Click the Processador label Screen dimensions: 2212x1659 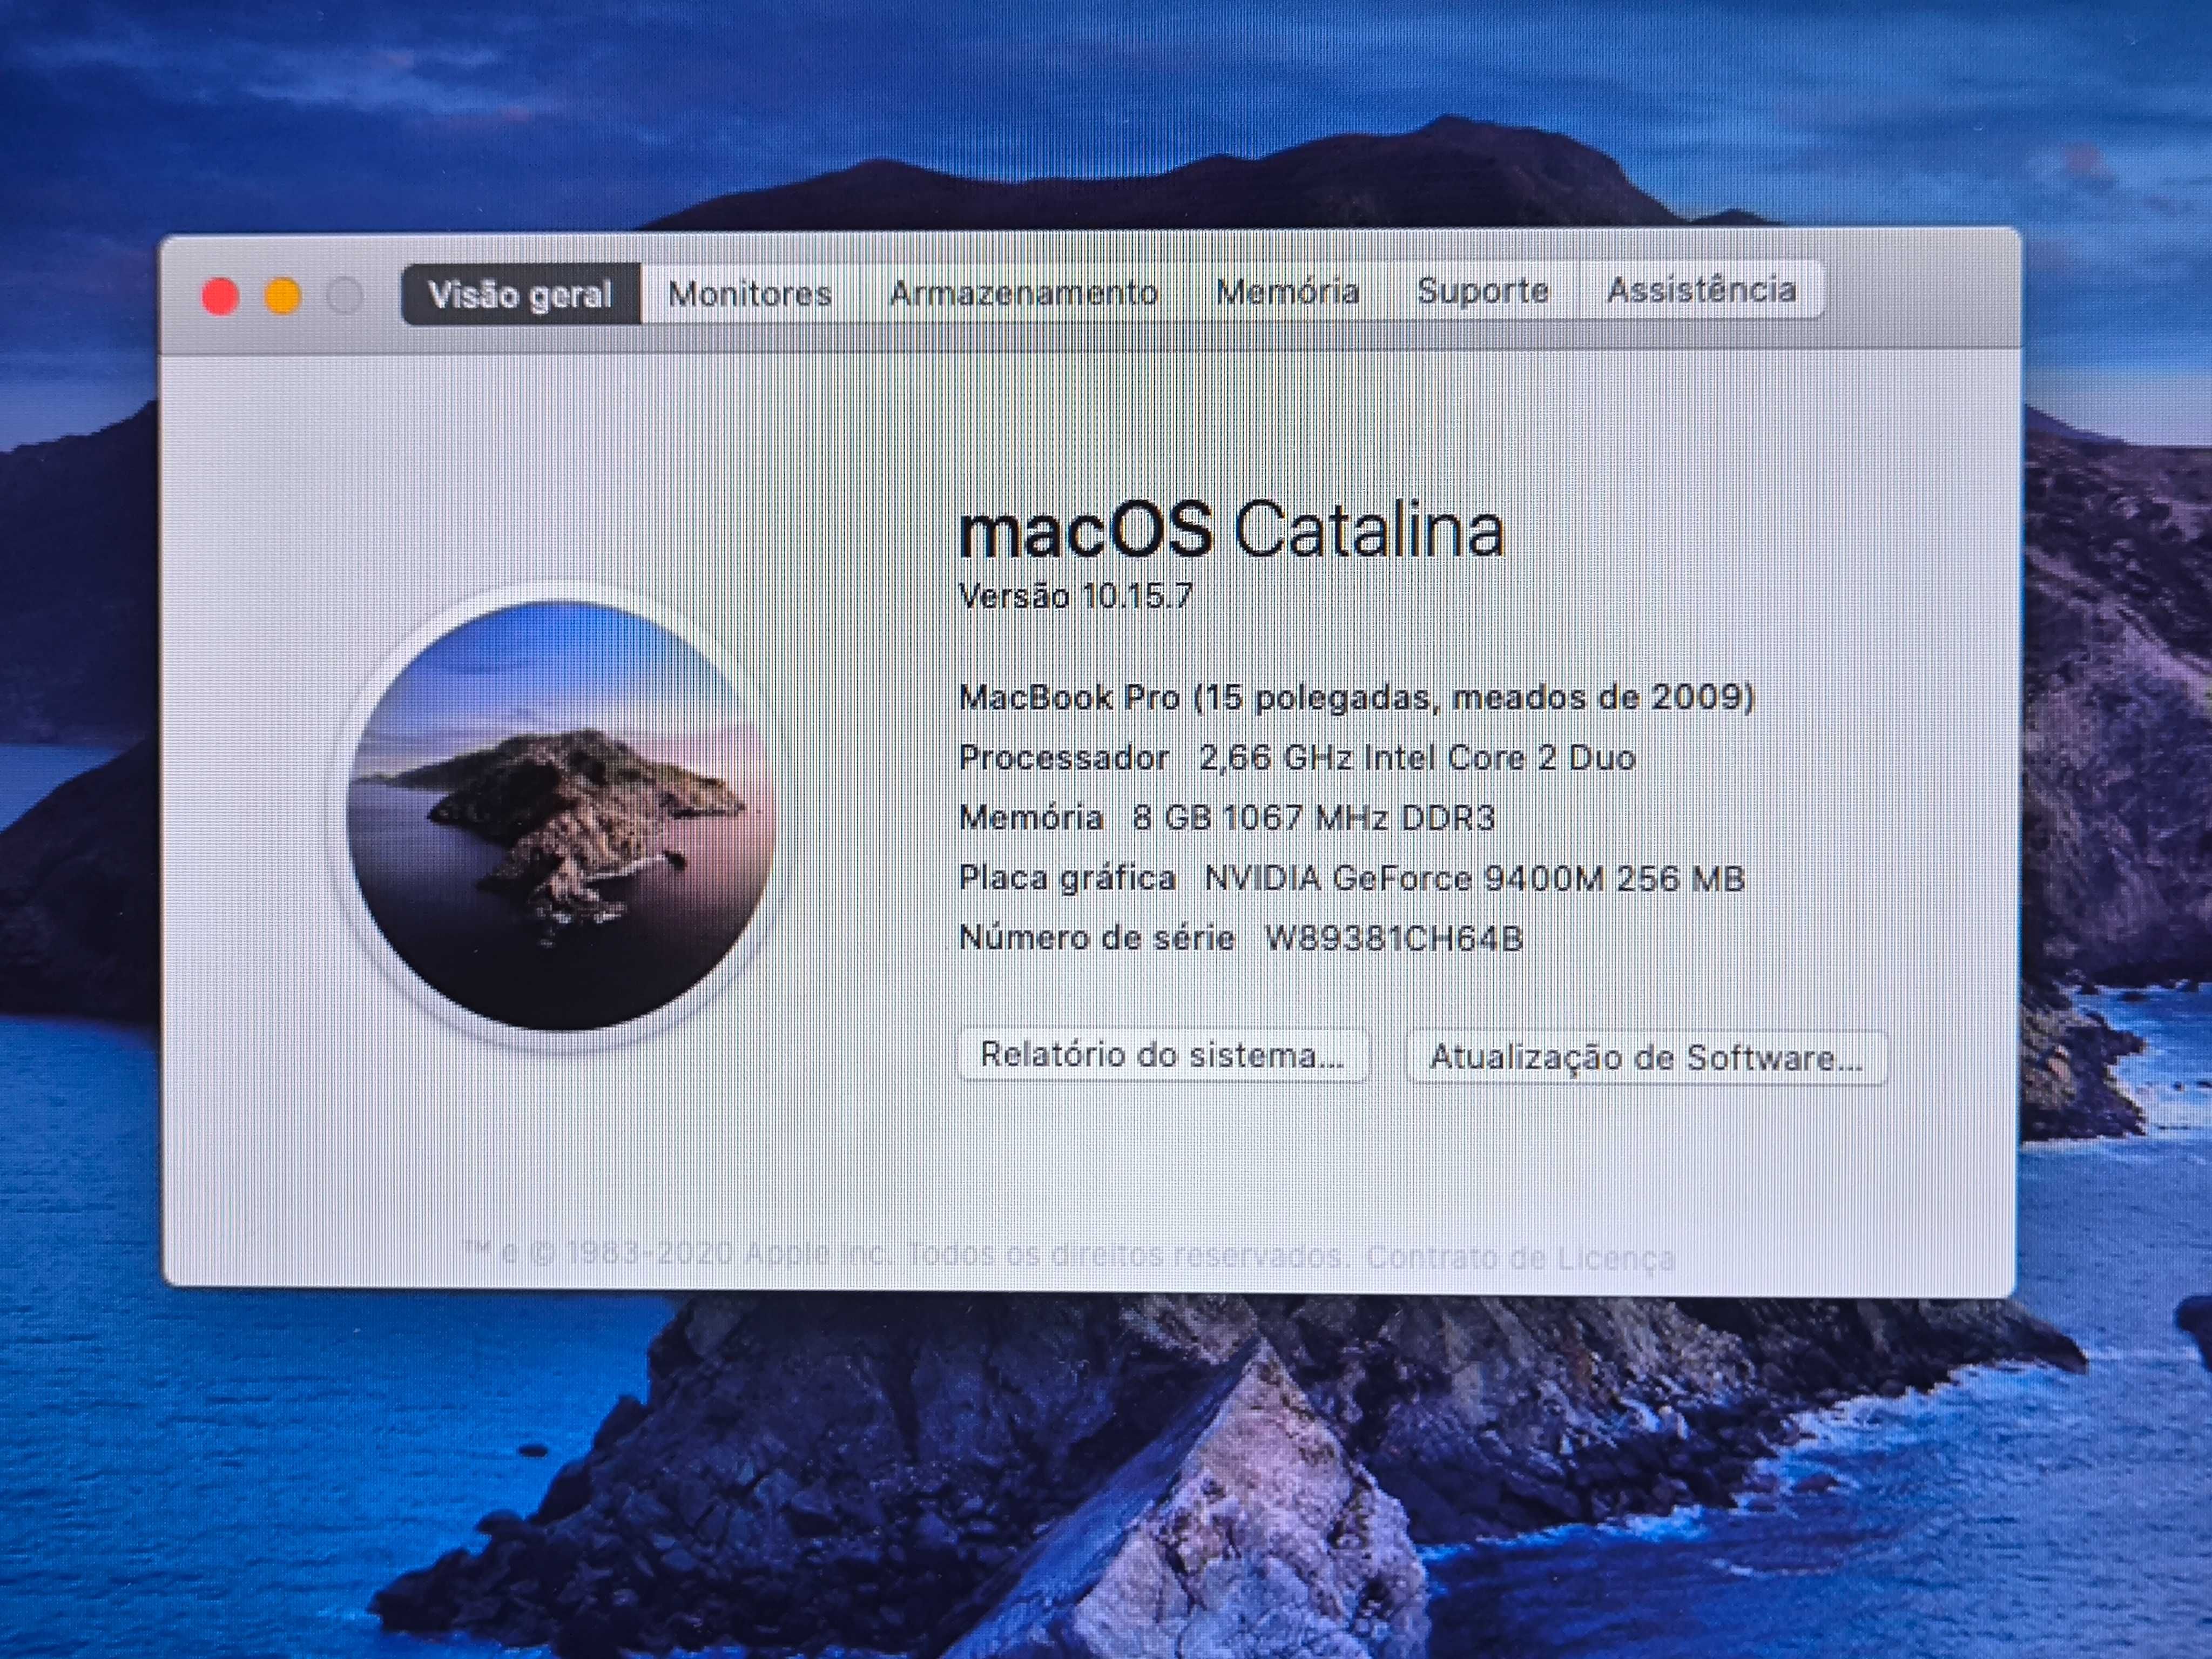1064,758
